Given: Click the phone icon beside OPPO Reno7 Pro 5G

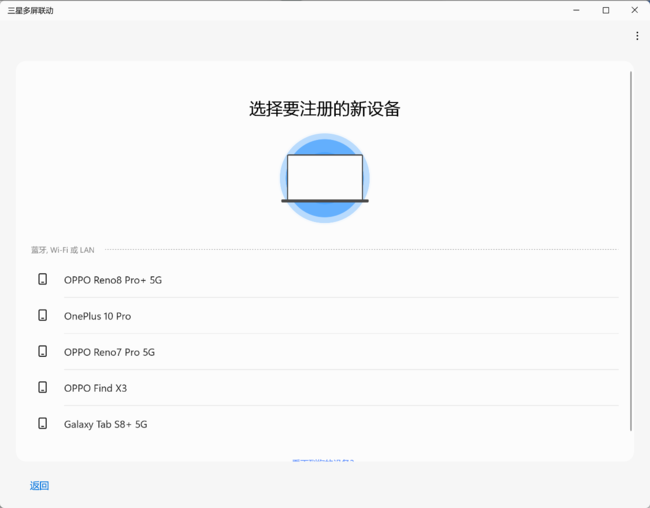Looking at the screenshot, I should [42, 352].
